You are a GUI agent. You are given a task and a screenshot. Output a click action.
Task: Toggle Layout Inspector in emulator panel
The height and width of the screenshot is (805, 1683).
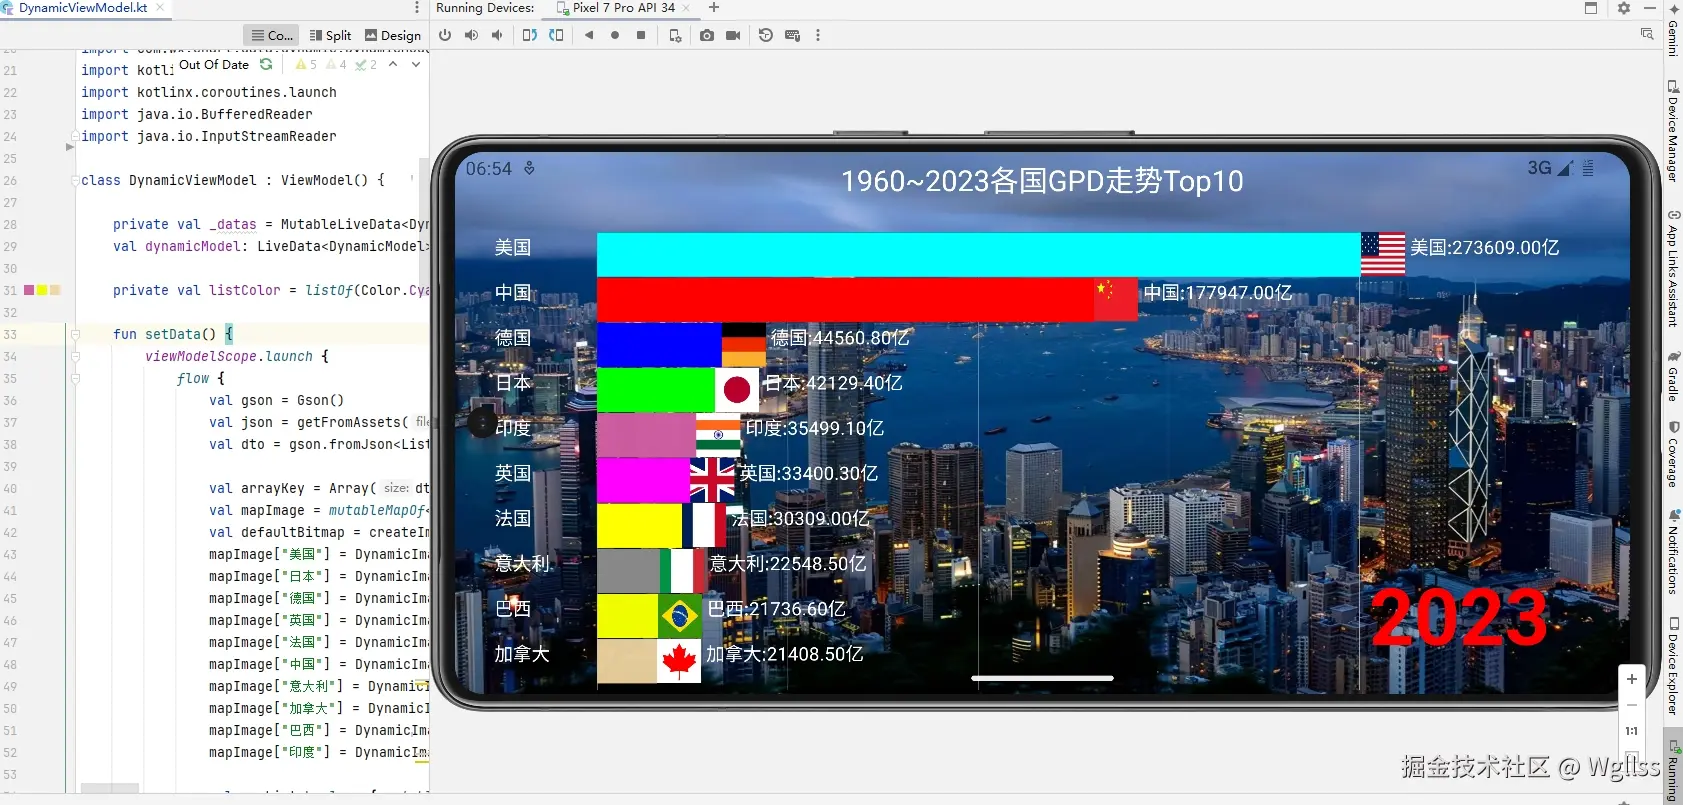[1647, 34]
